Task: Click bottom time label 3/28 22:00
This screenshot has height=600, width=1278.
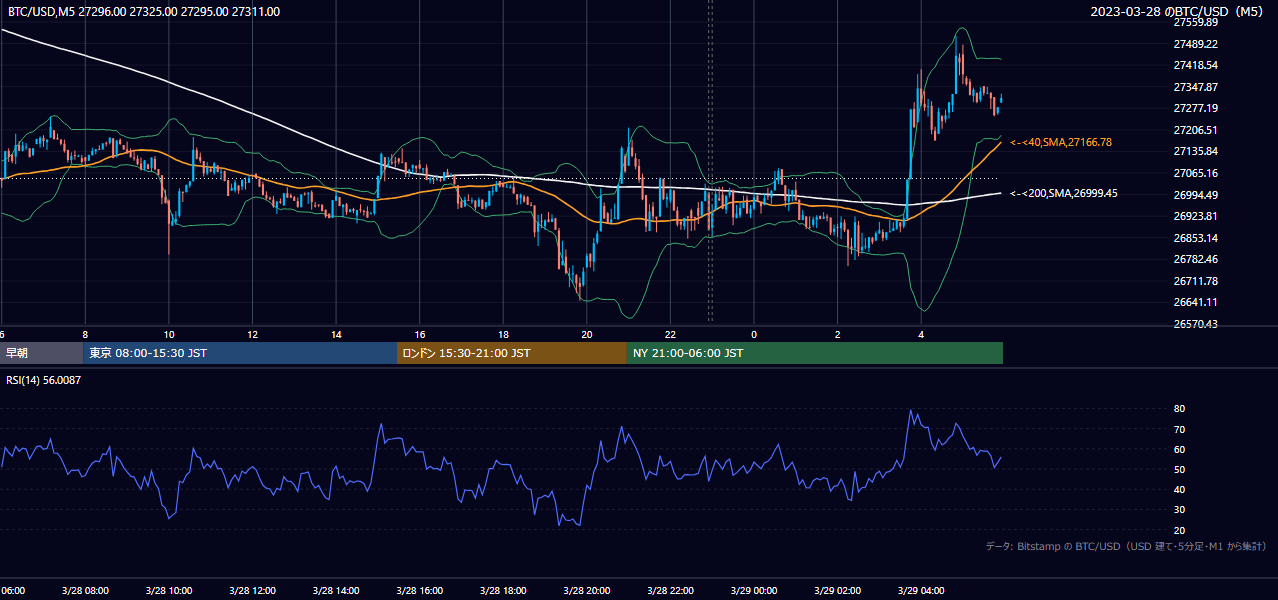Action: (x=671, y=591)
